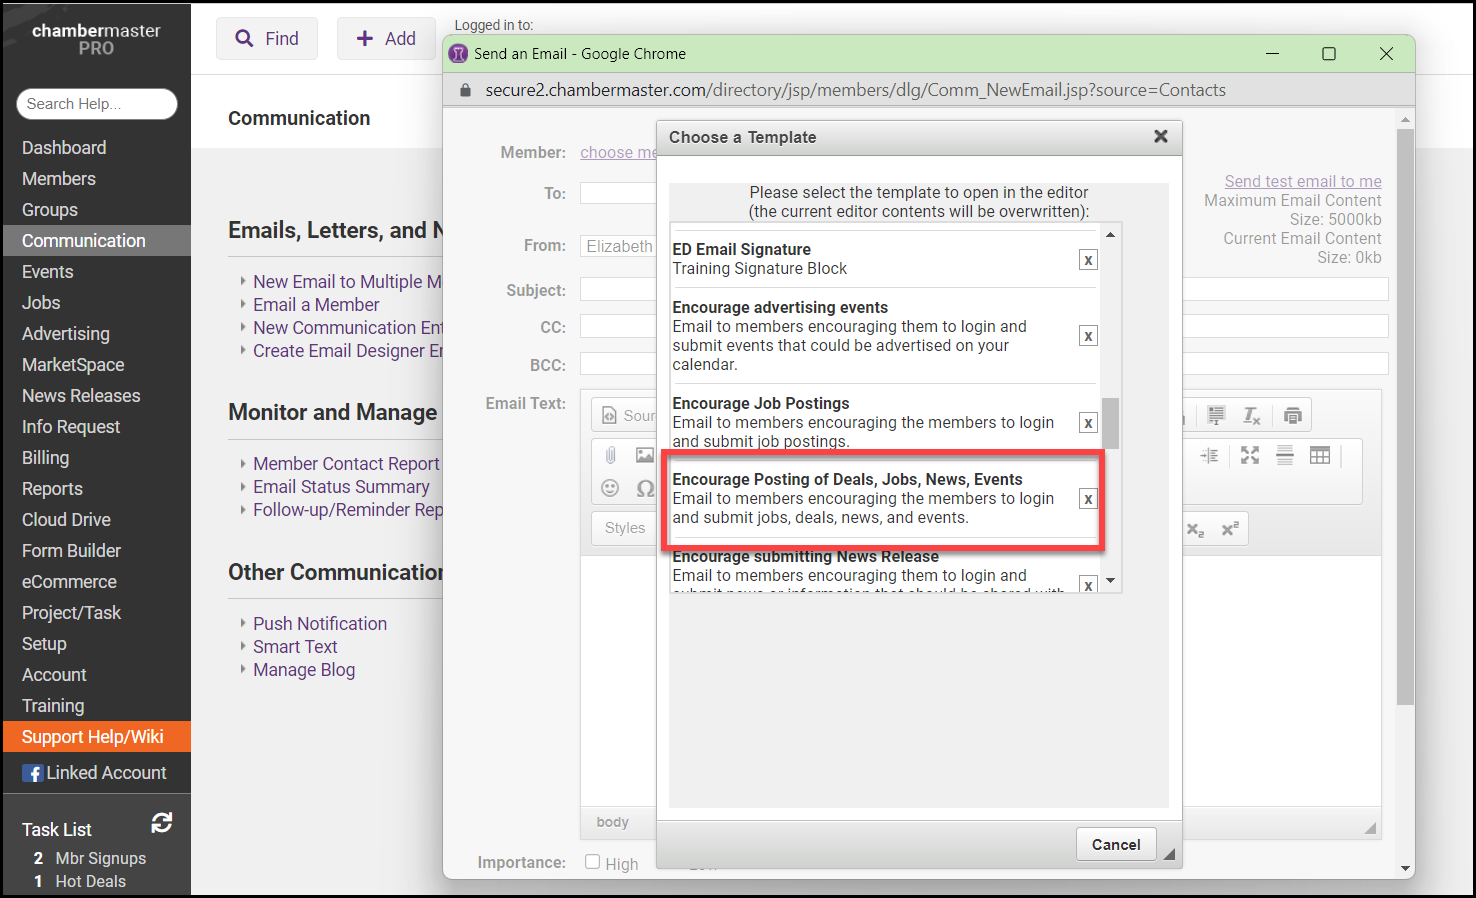Insert a smiley emoticon from the editor toolbar
Viewport: 1476px width, 898px height.
click(x=610, y=488)
